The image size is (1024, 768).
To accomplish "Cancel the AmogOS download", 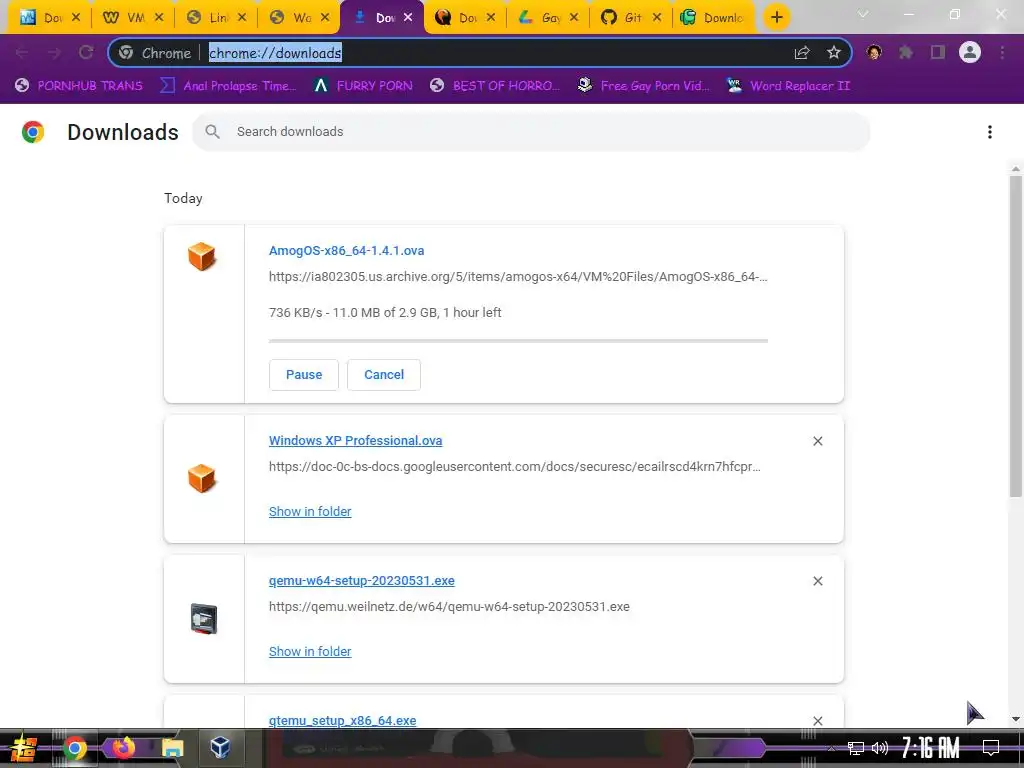I will click(383, 375).
